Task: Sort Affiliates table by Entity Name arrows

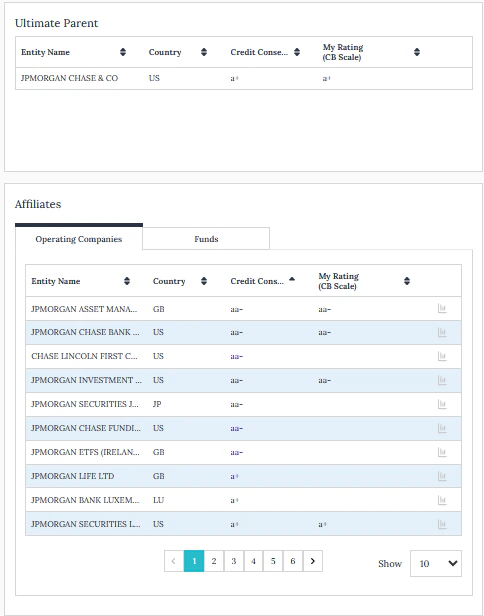Action: 126,281
